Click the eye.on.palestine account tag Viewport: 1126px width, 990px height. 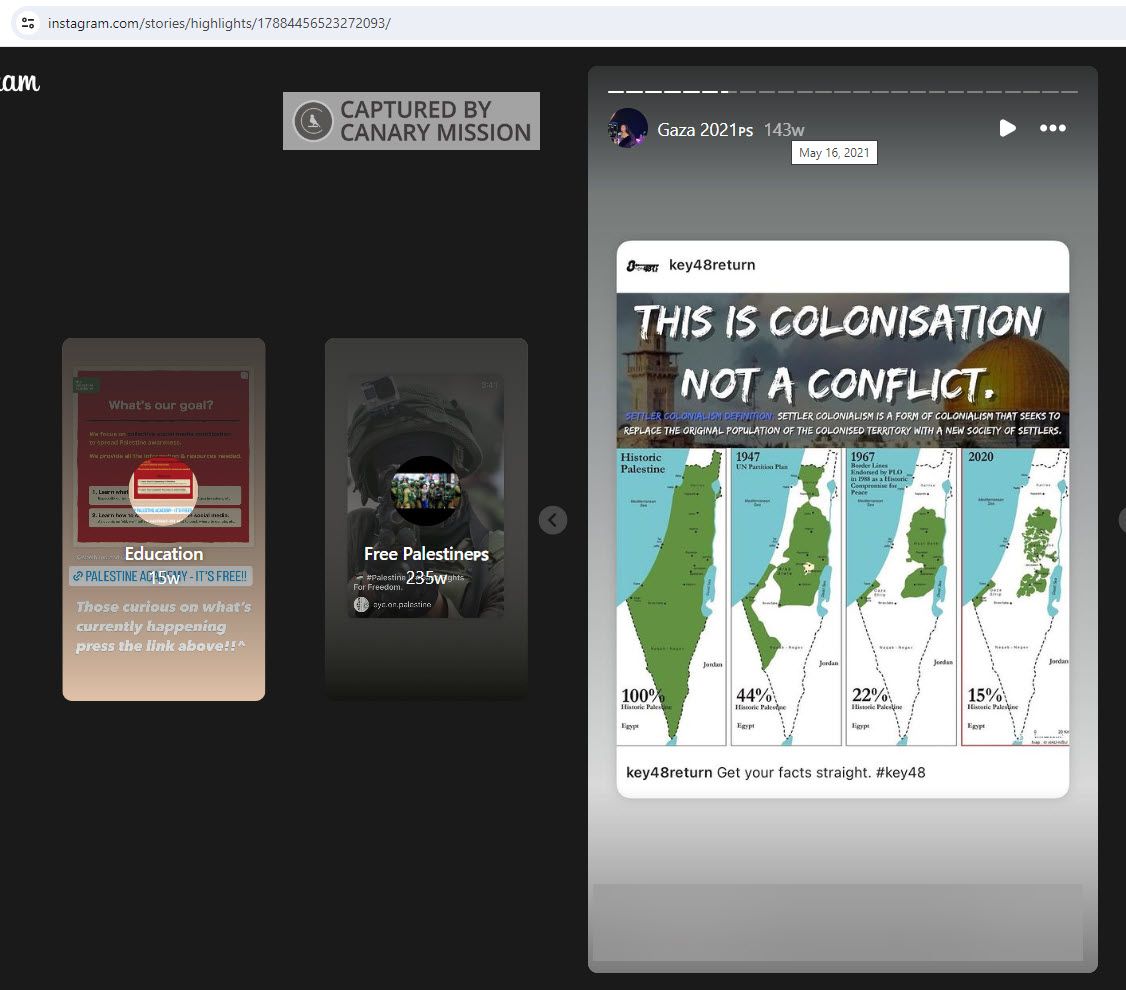point(393,604)
